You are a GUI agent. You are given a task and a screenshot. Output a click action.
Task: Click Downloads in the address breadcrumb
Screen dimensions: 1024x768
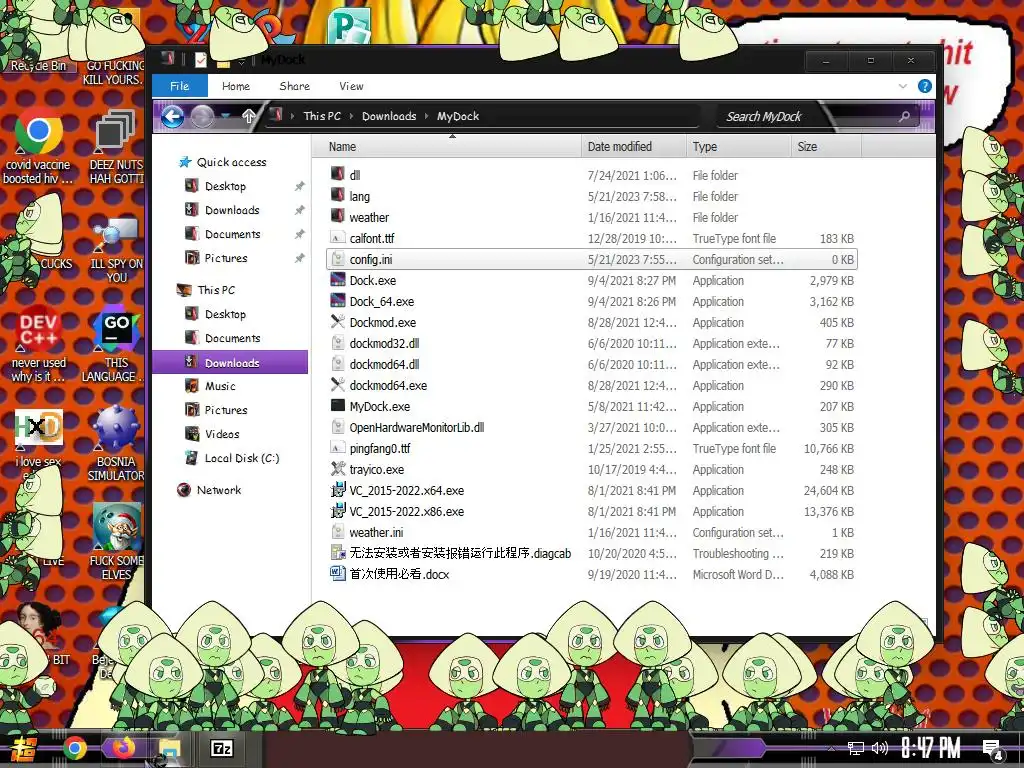point(389,116)
